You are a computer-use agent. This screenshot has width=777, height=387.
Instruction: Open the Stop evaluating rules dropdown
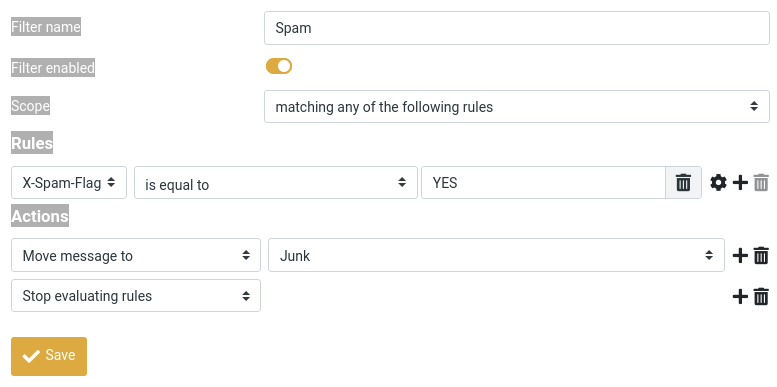click(136, 296)
